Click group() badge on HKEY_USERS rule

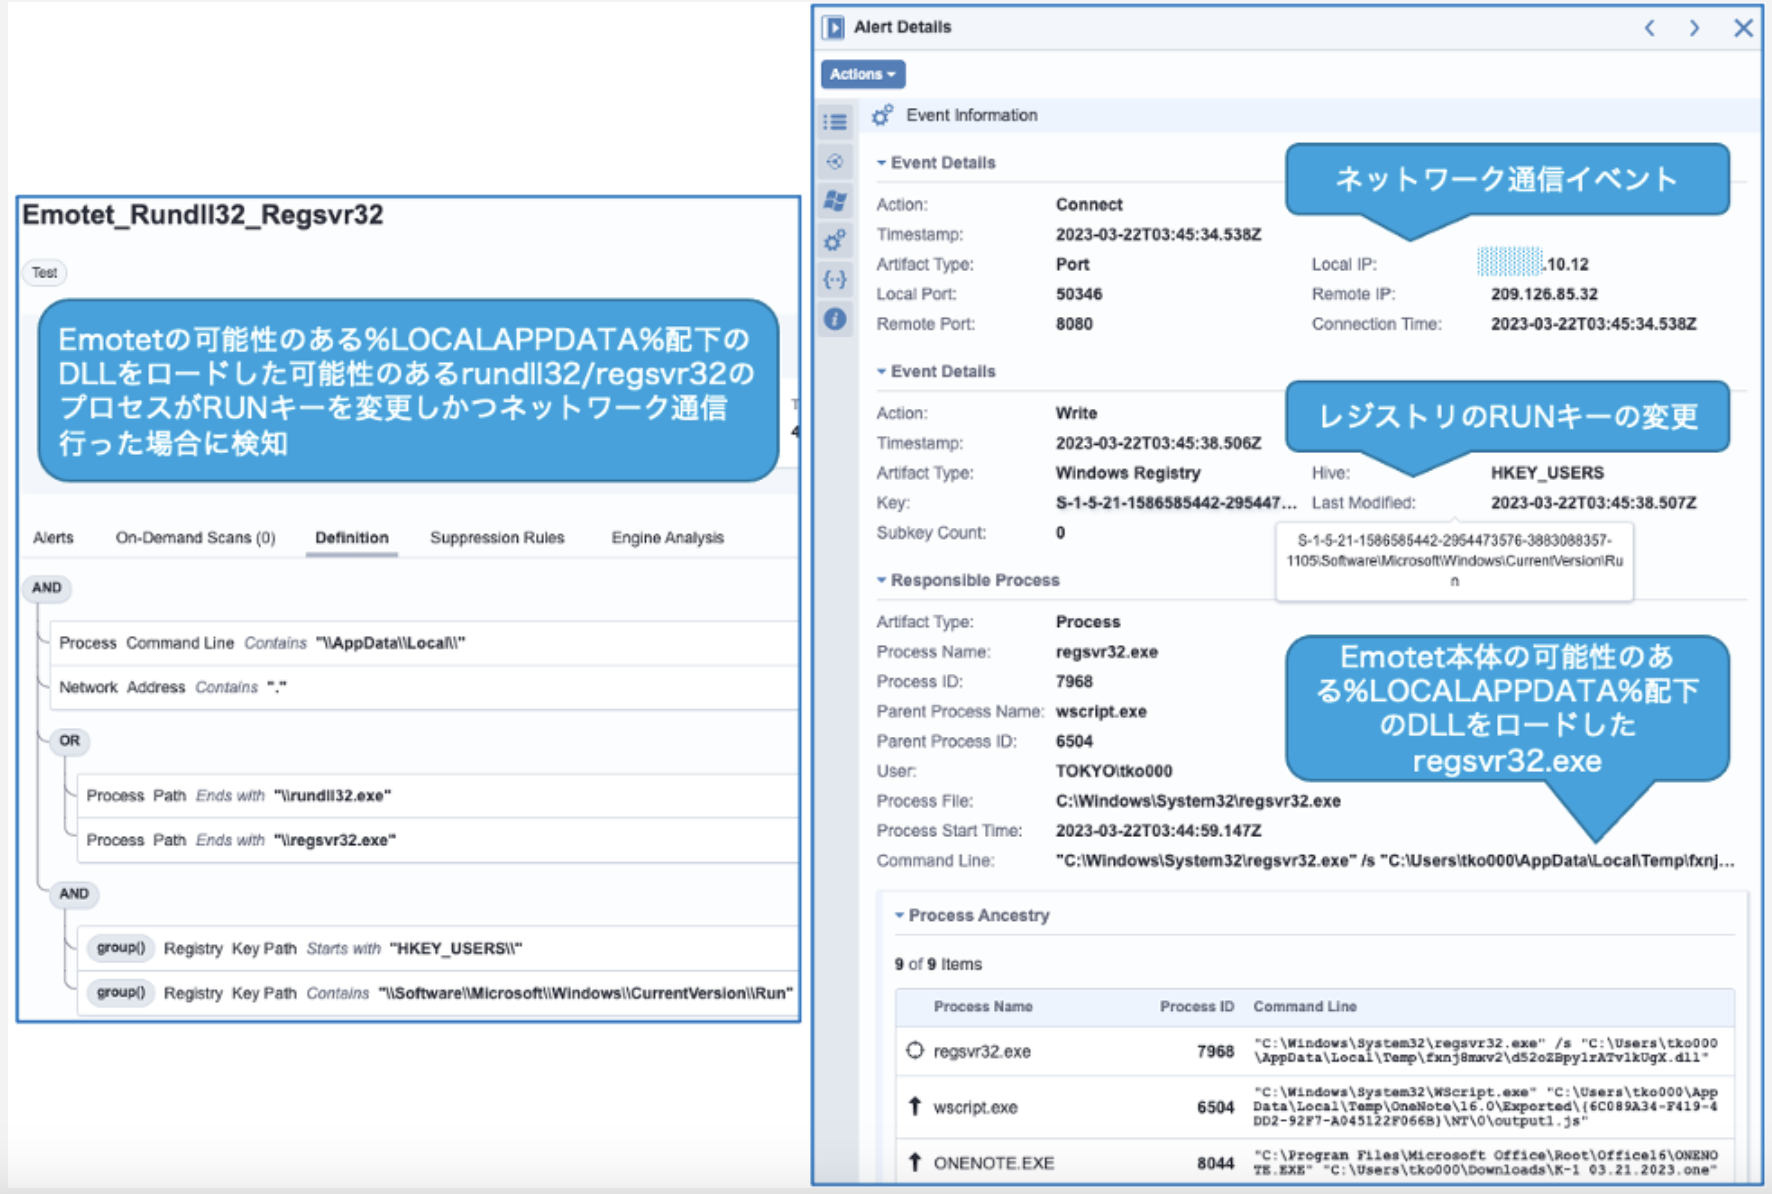click(x=121, y=948)
